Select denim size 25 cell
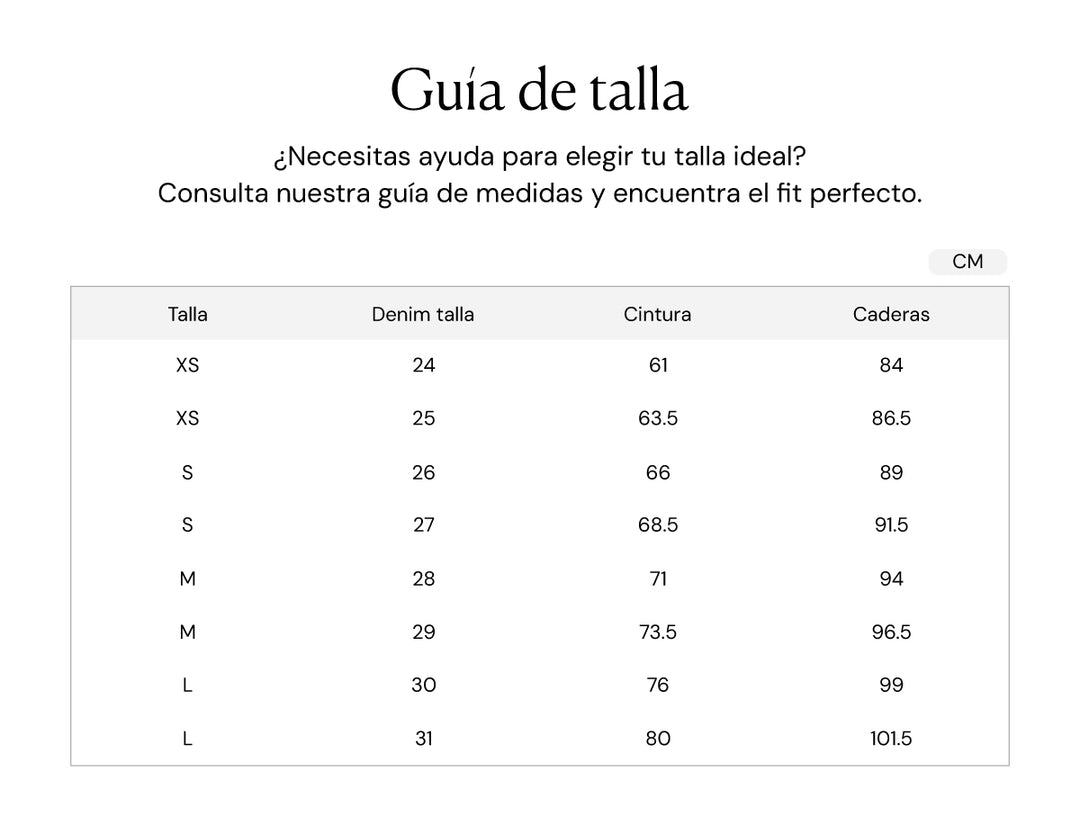Screen dimensions: 1080x825 [x=424, y=418]
